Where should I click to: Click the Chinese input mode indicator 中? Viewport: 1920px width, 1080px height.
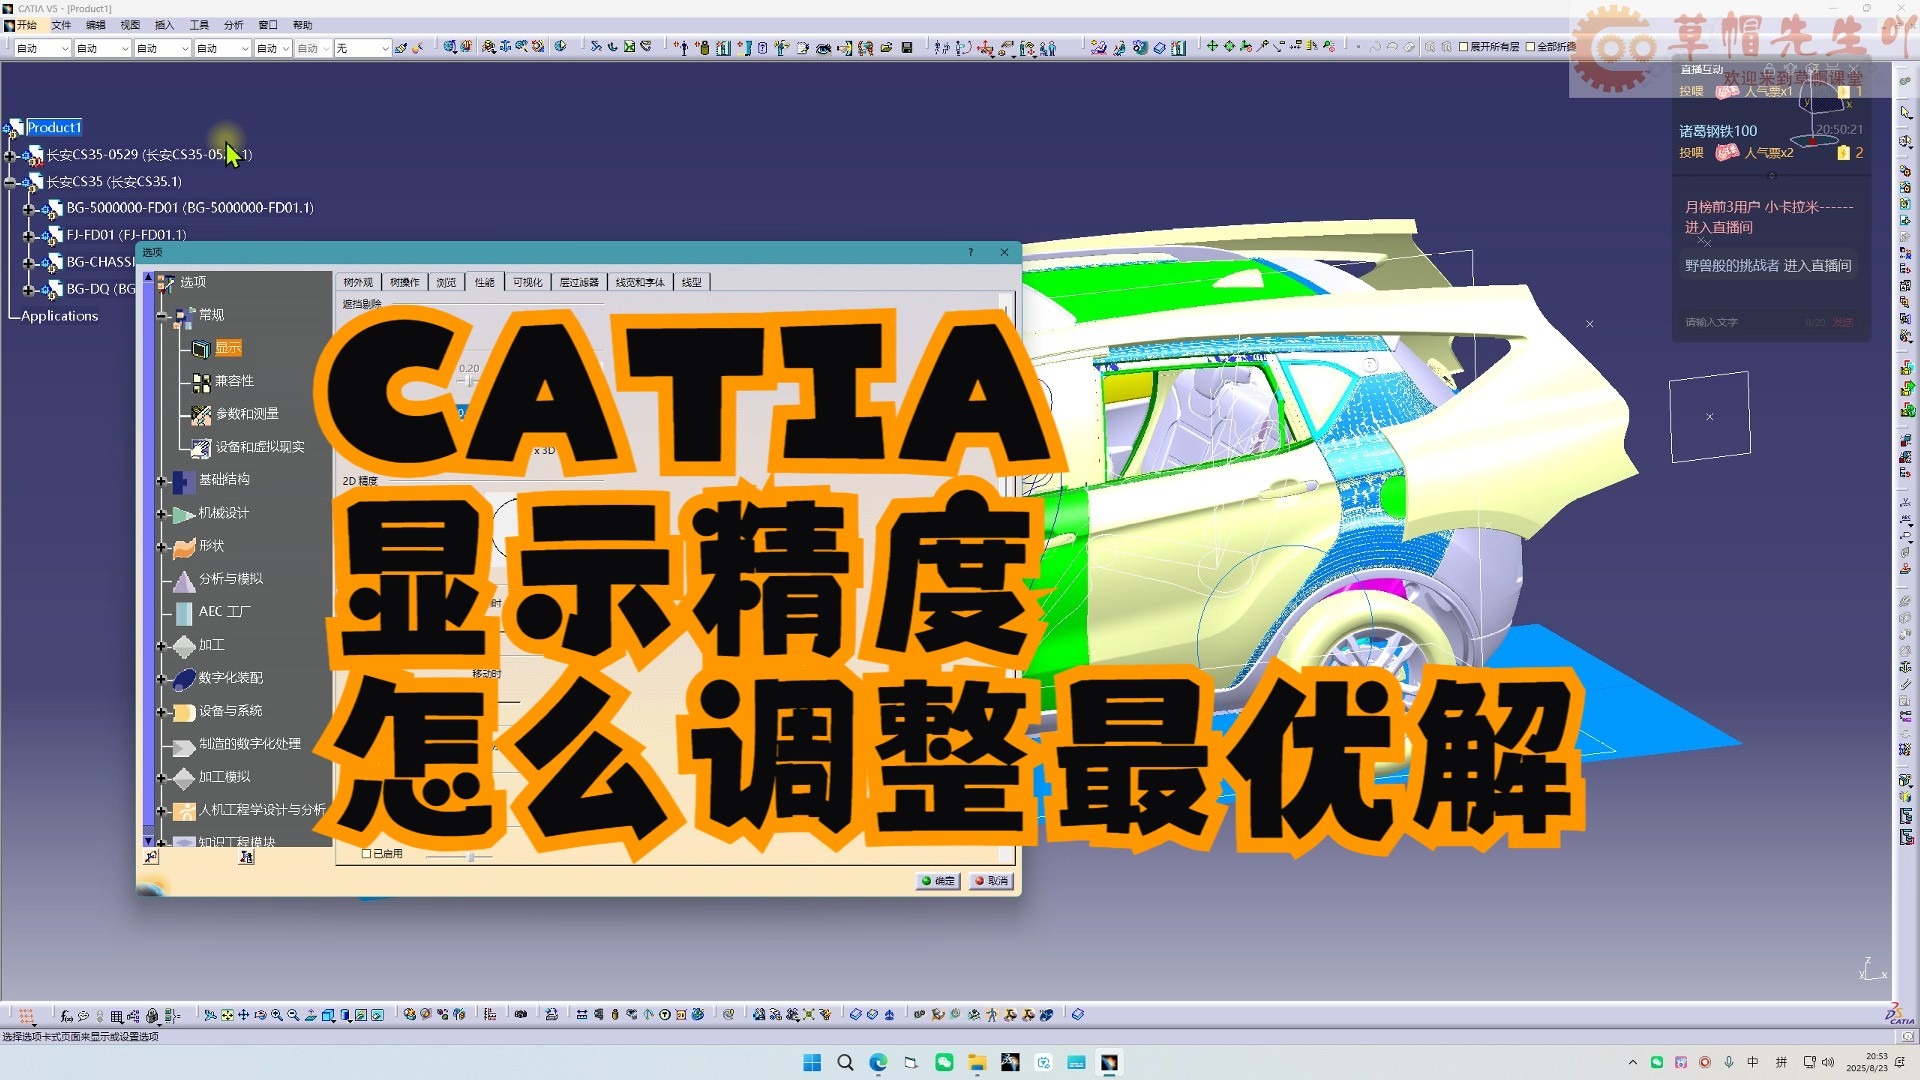pos(1752,1062)
